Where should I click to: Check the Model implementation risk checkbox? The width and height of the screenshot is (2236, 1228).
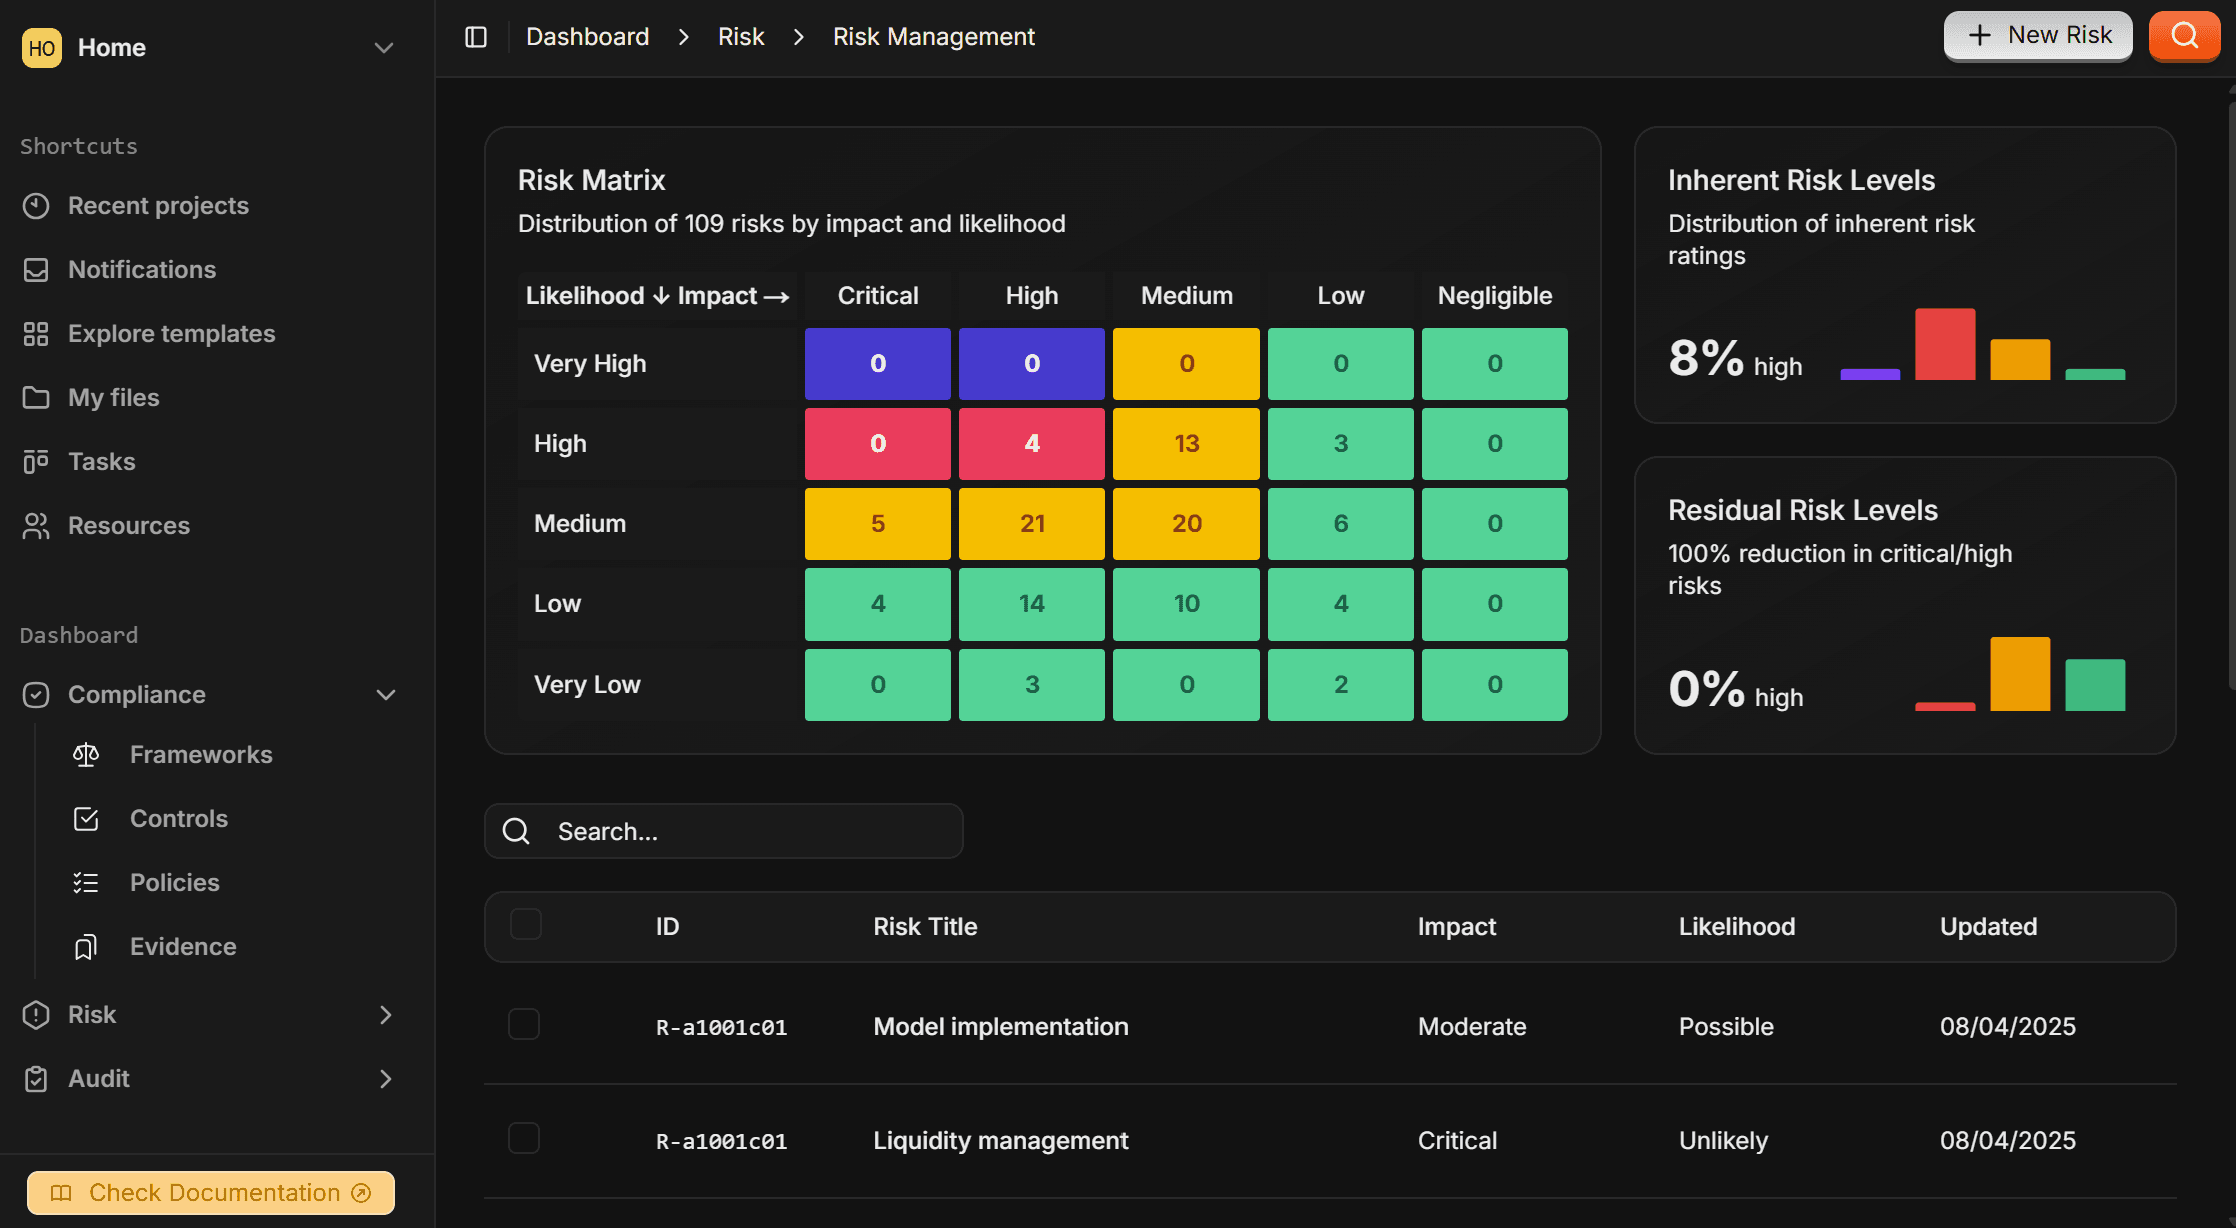point(523,1024)
